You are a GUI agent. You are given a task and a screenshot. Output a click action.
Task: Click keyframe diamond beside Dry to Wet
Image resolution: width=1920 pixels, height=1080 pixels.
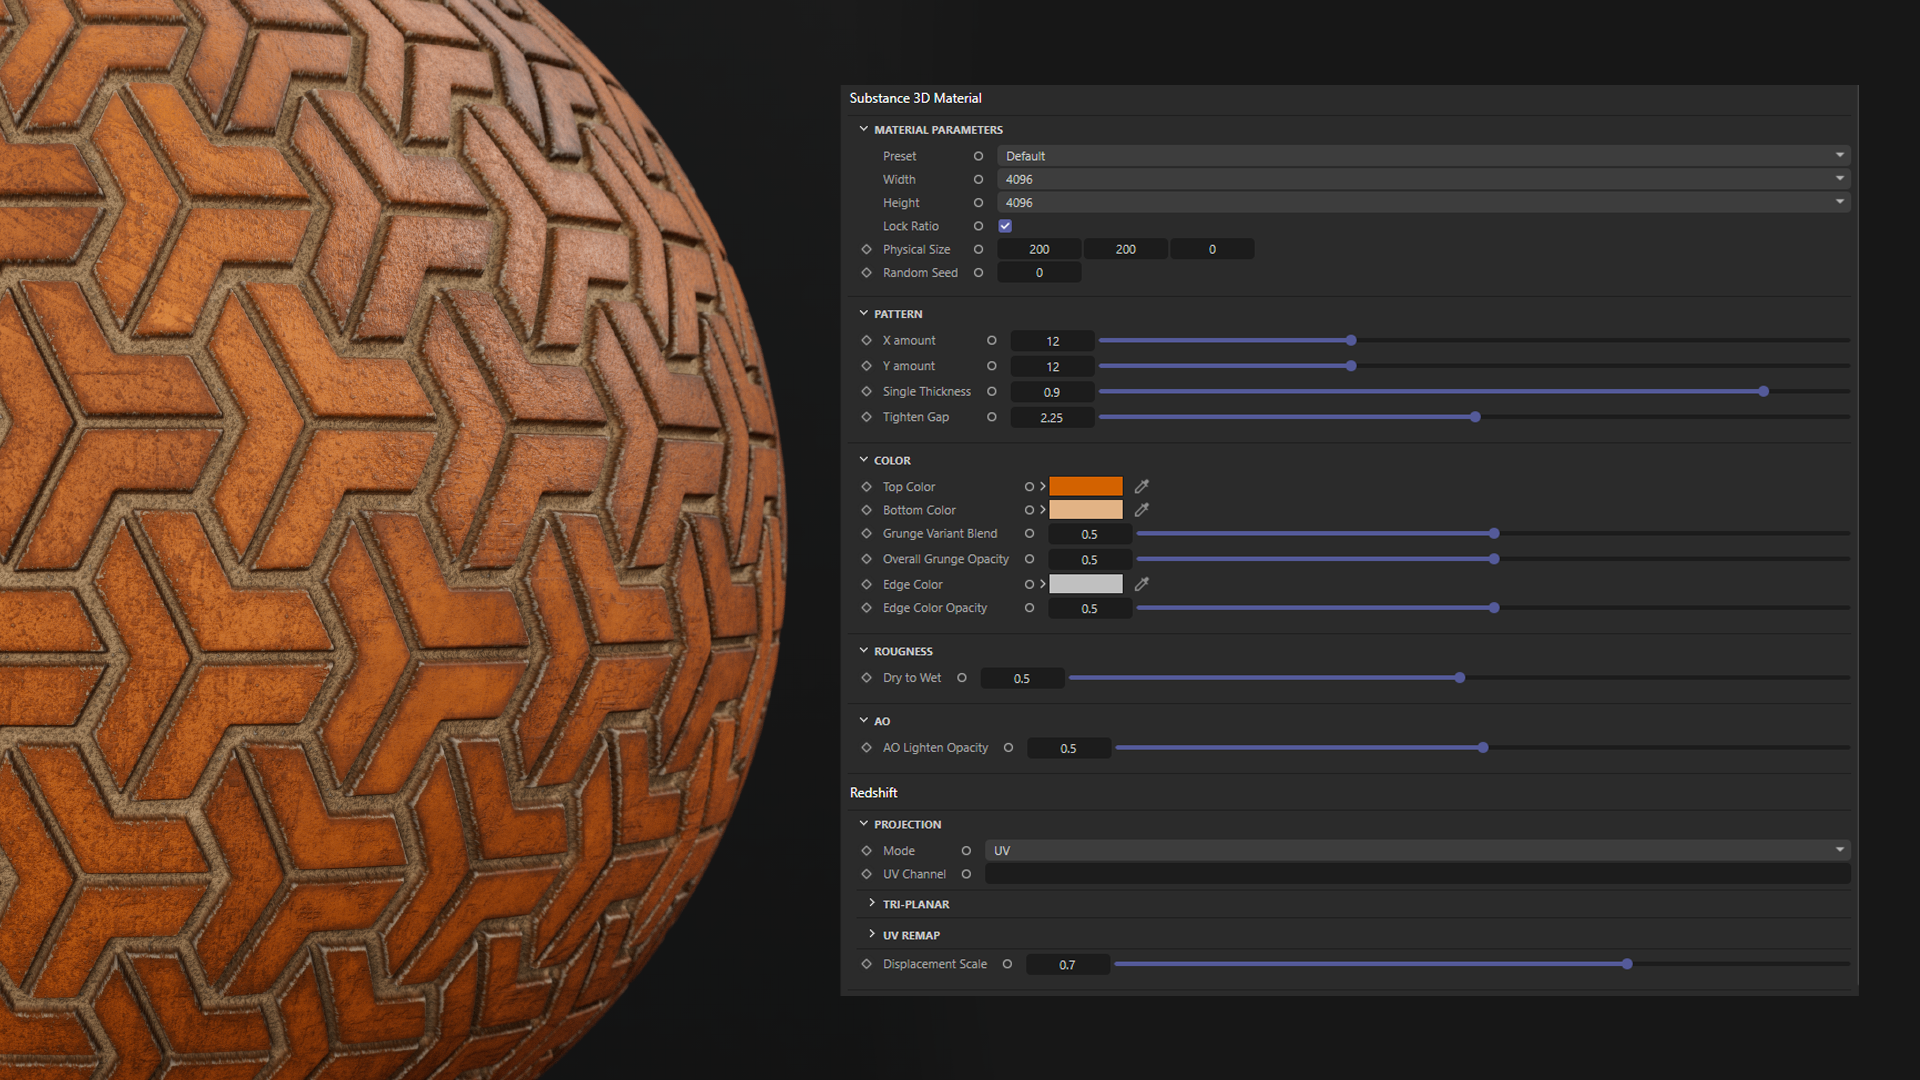pyautogui.click(x=866, y=678)
